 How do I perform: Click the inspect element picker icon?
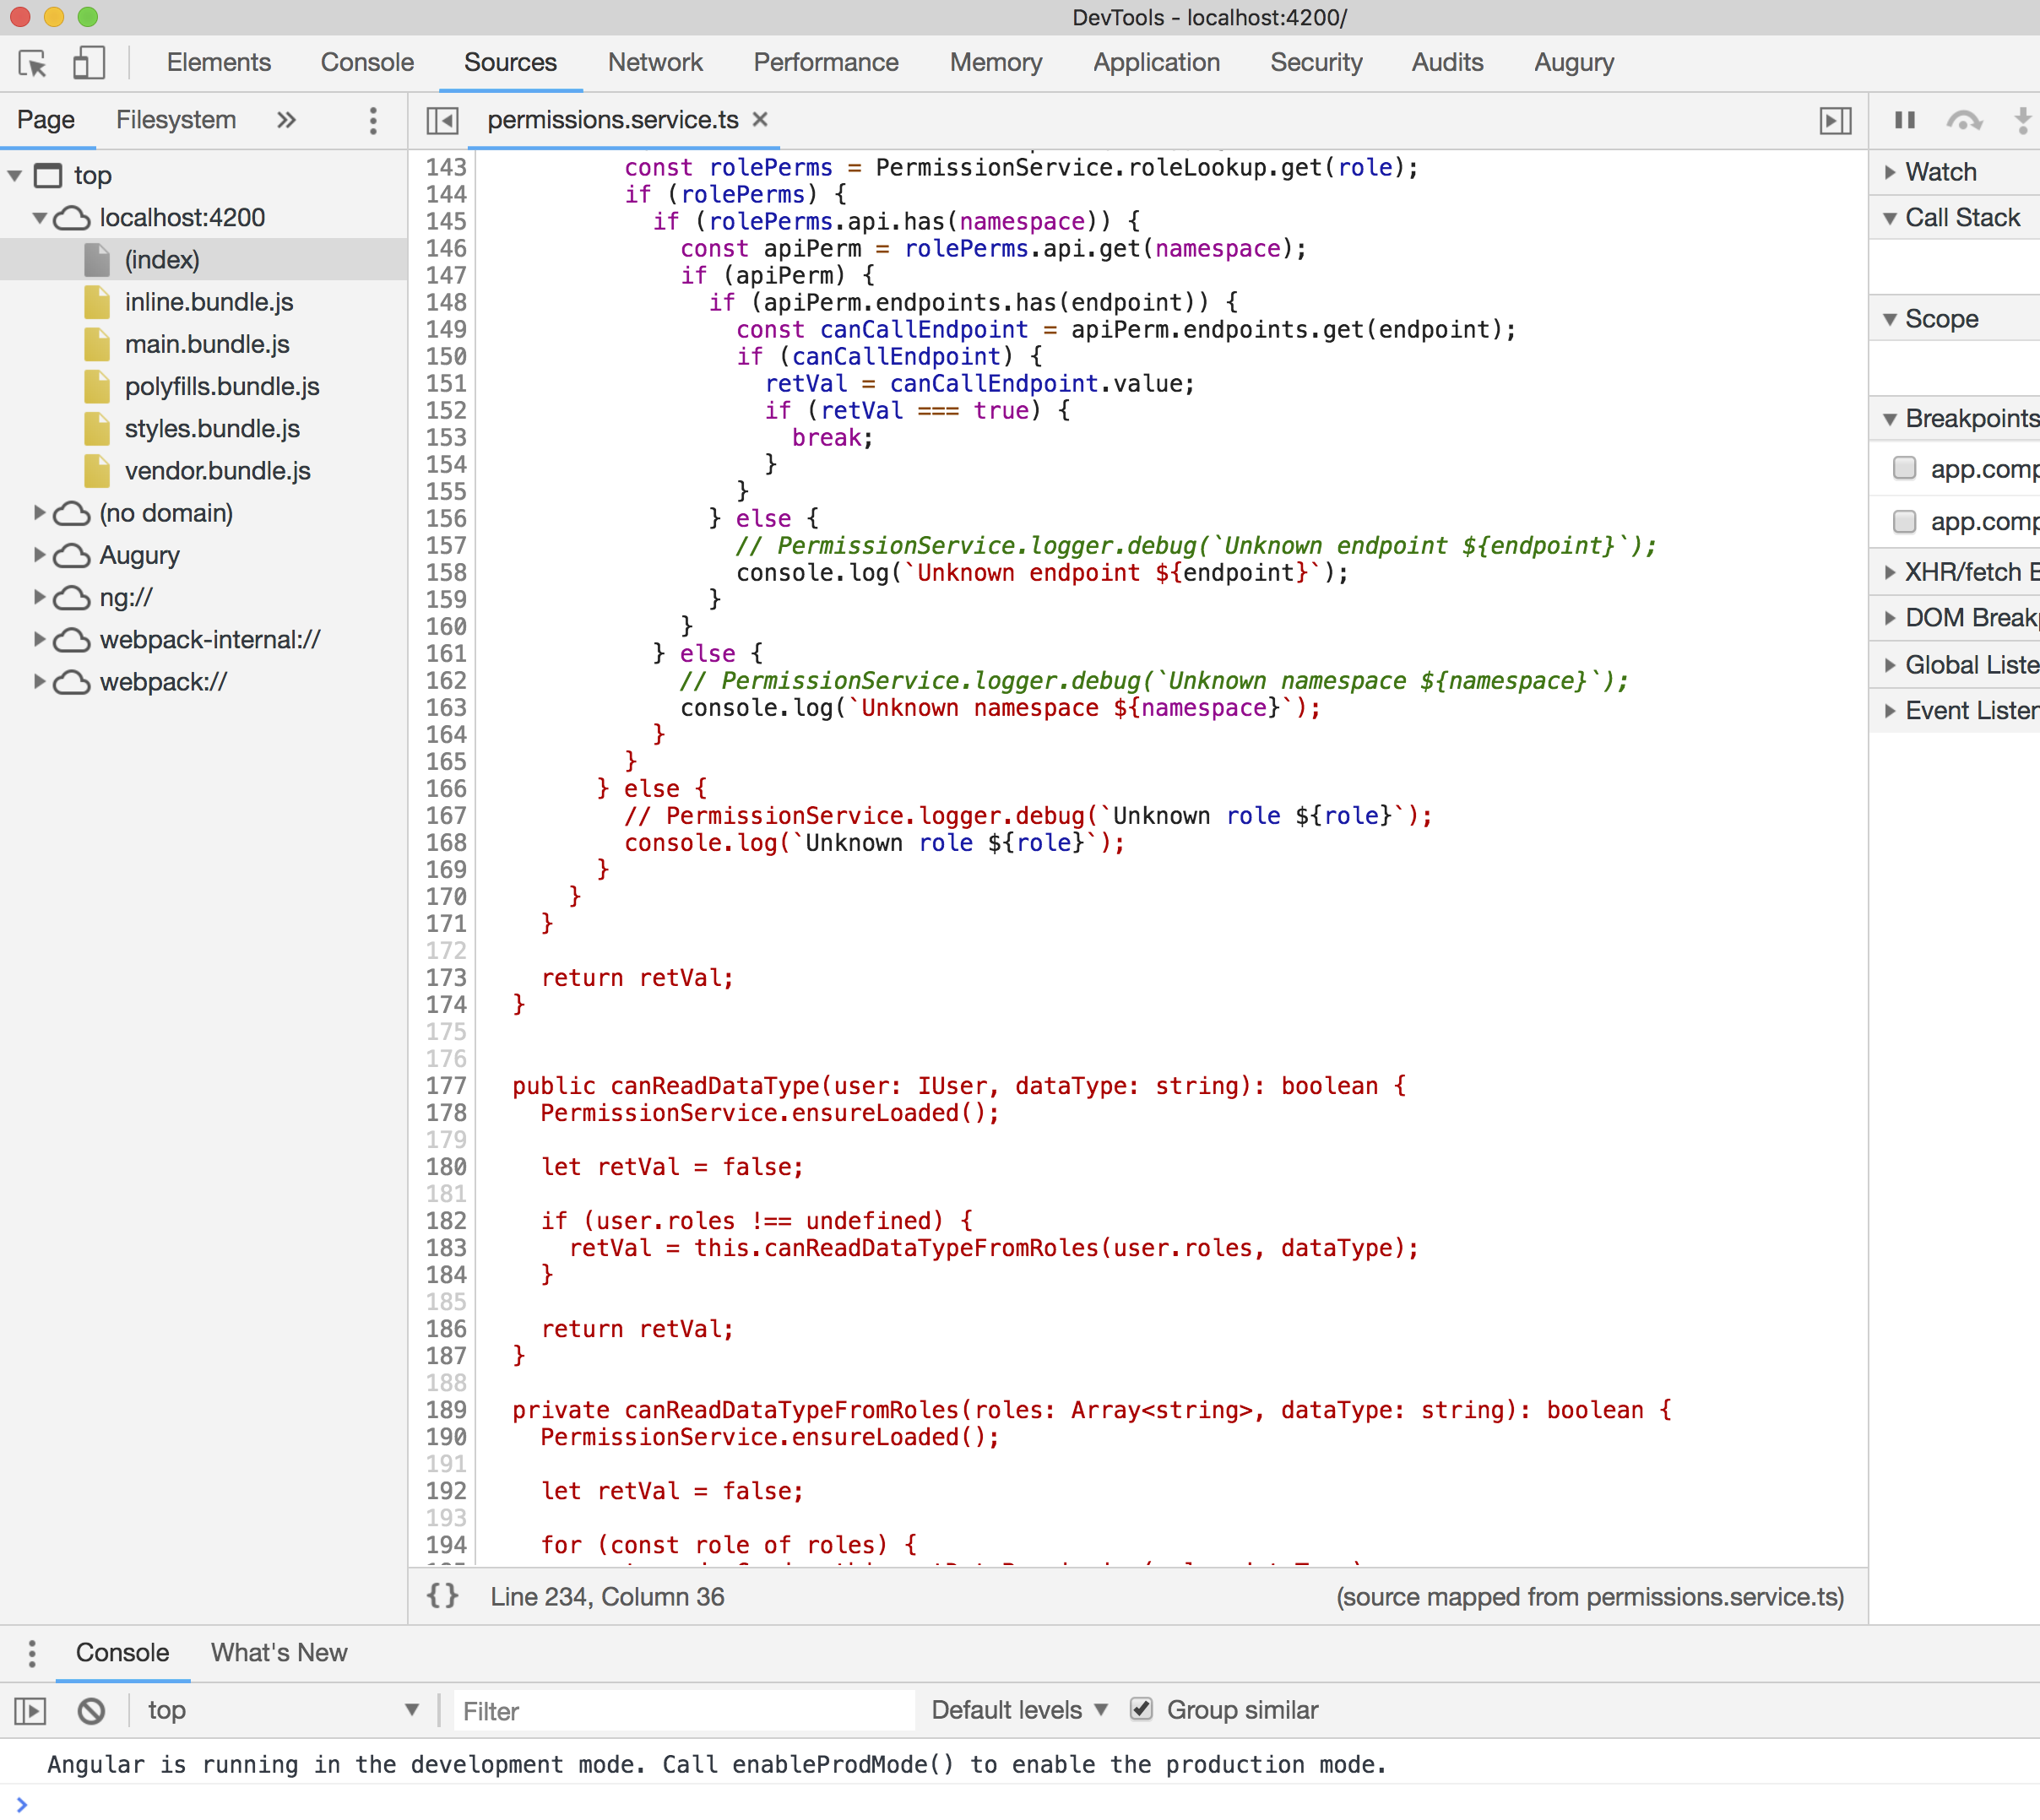[x=32, y=63]
